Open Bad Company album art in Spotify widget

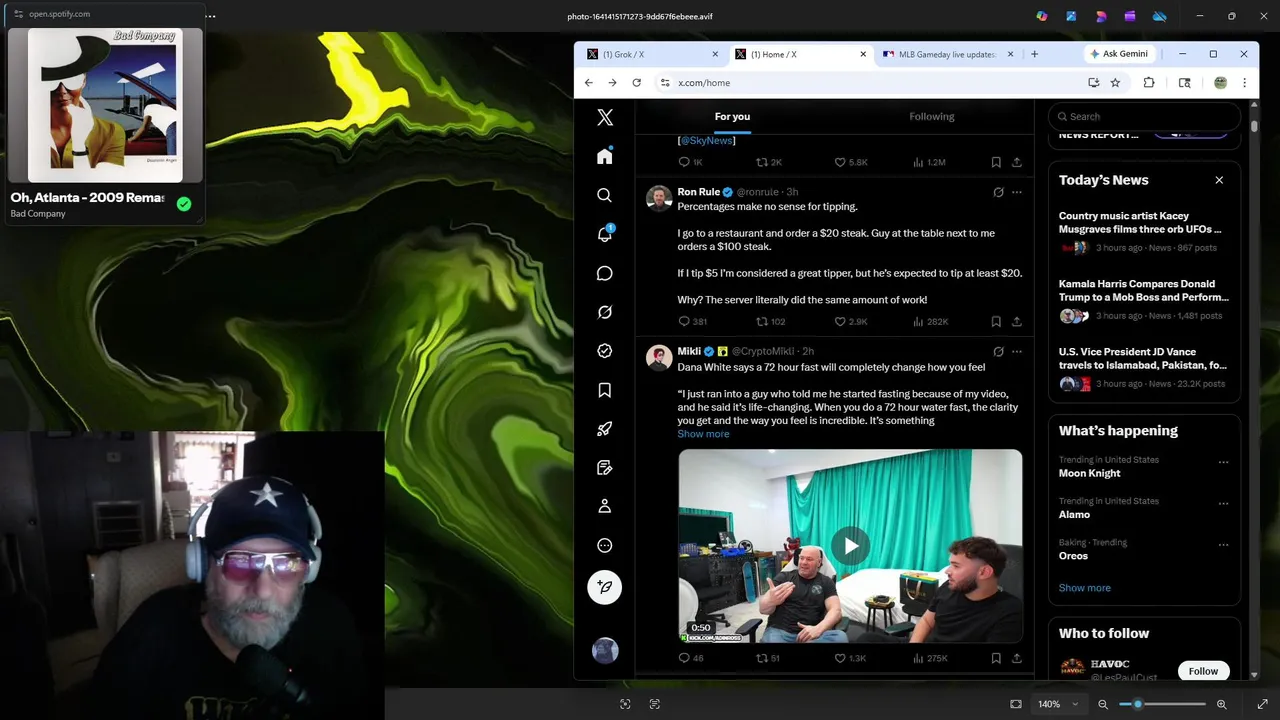pyautogui.click(x=105, y=105)
